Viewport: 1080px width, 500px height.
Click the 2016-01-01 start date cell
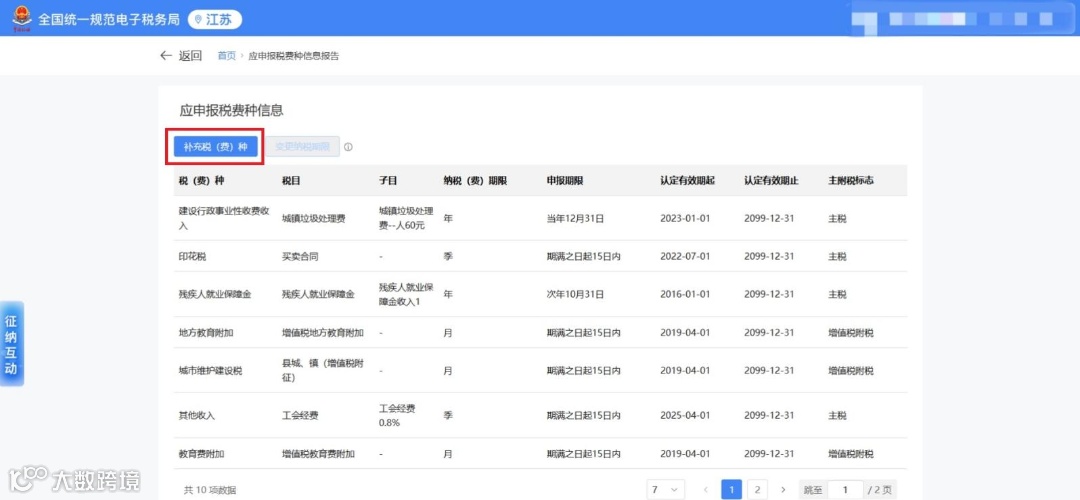[685, 294]
